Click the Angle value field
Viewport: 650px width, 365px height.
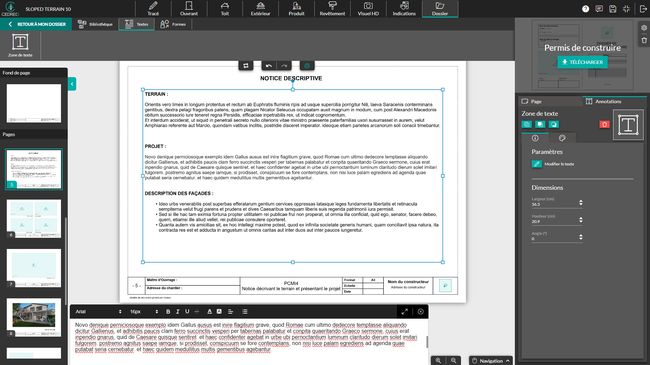point(554,238)
